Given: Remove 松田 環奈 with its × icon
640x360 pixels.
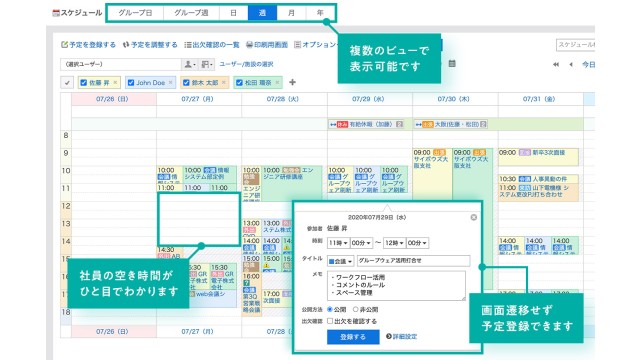Looking at the screenshot, I should pos(277,82).
